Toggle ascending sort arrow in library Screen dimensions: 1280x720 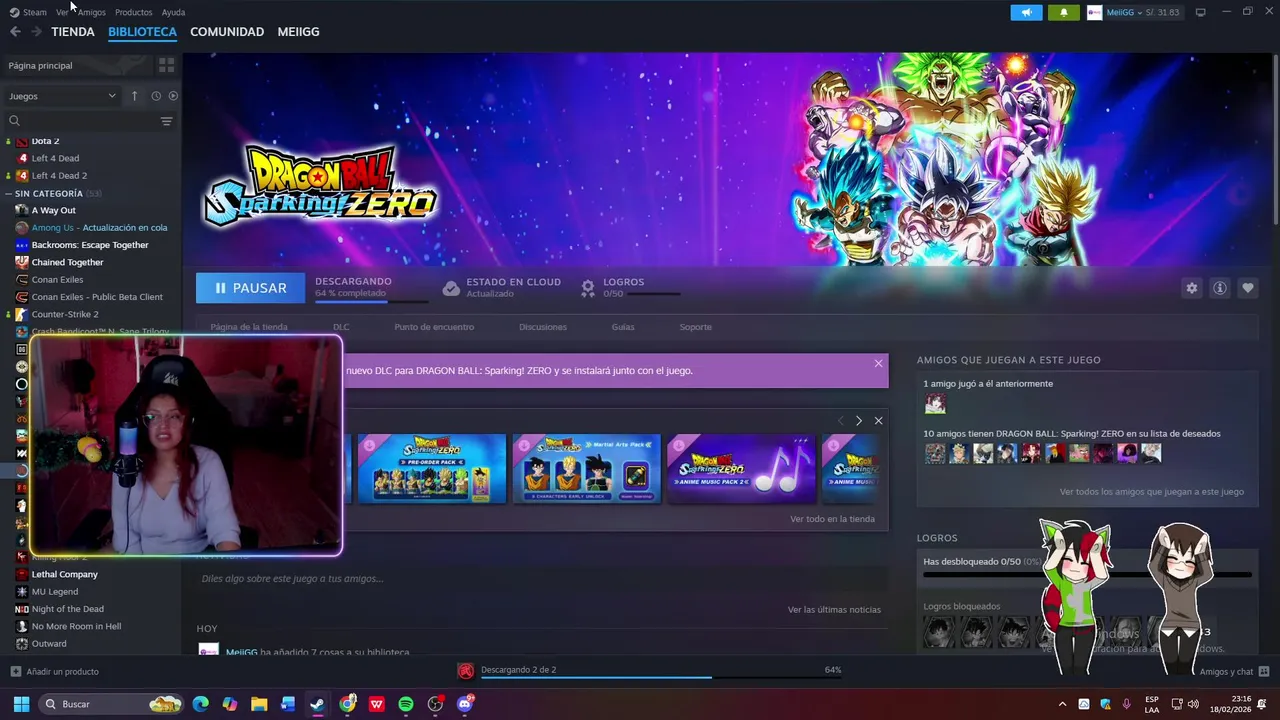point(134,96)
